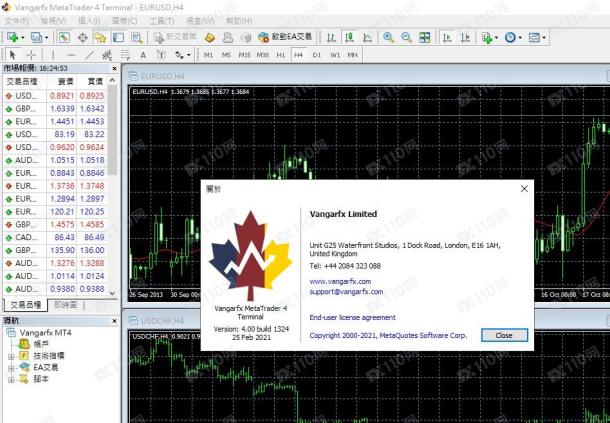610x423 pixels.
Task: Click the greyed signal icon beside AutoTrading
Action: (245, 37)
